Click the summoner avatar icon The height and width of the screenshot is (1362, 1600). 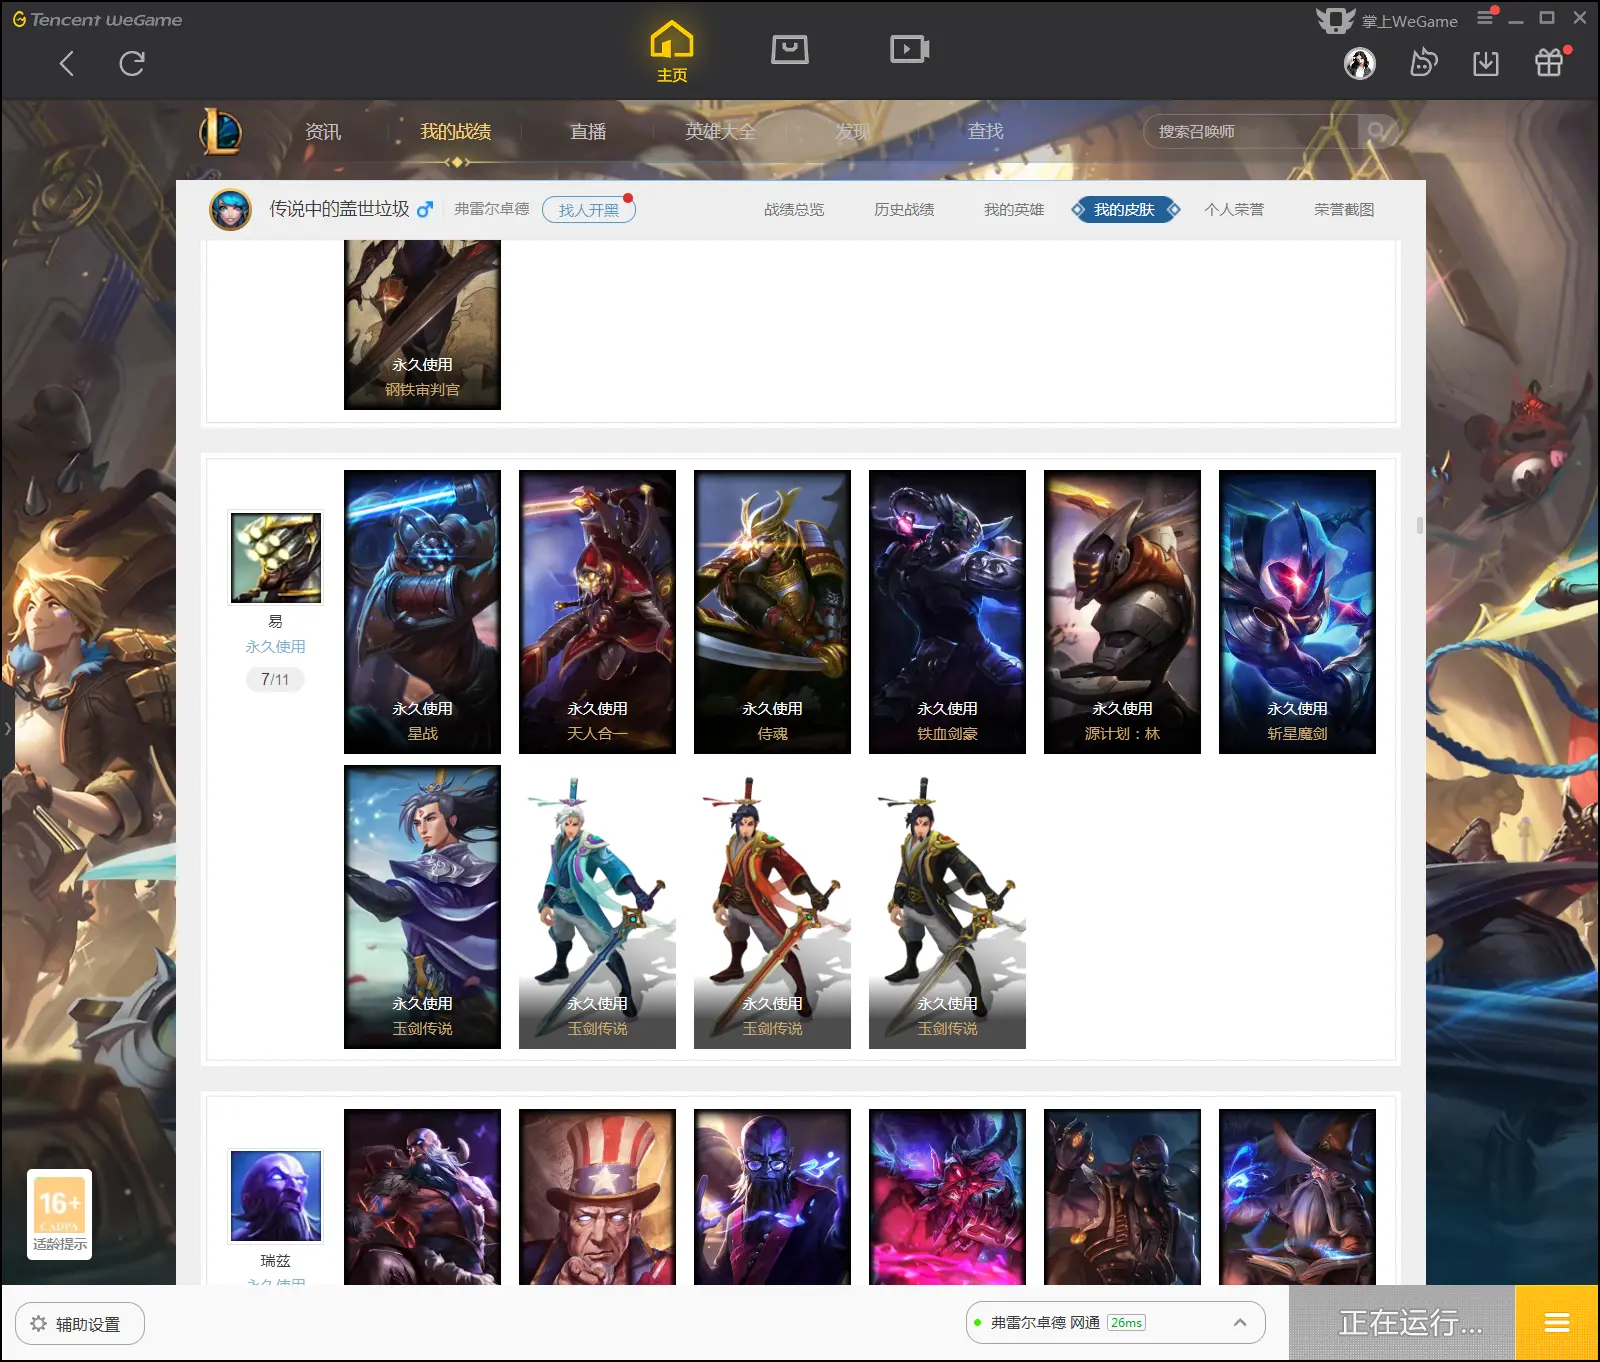click(231, 210)
